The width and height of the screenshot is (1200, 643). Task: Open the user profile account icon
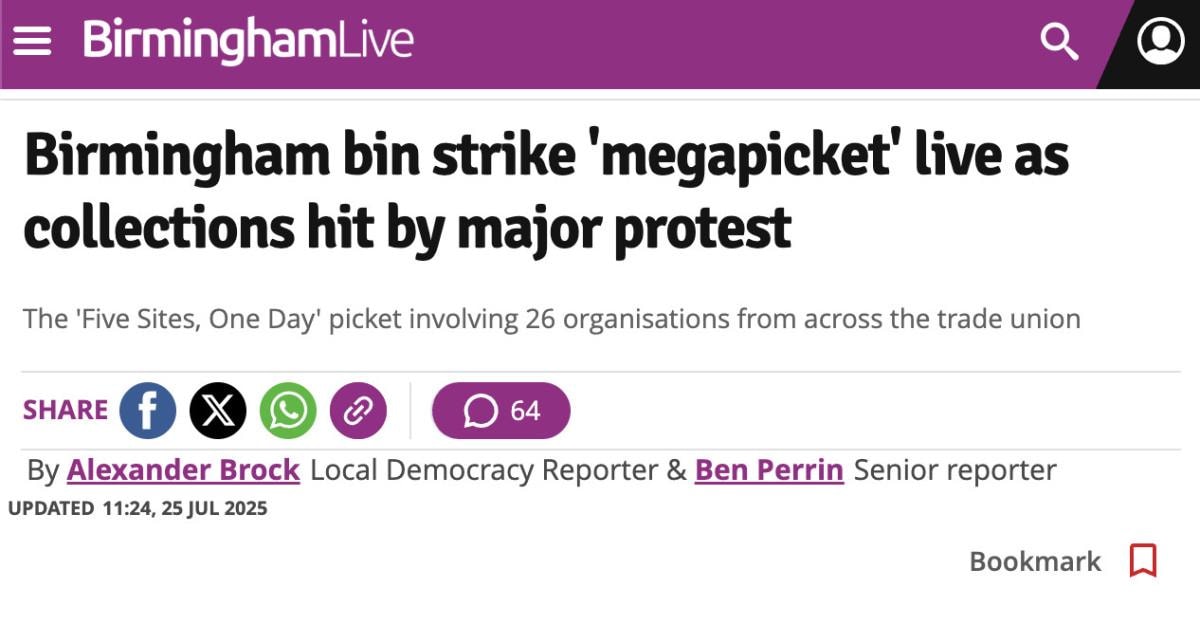point(1160,42)
